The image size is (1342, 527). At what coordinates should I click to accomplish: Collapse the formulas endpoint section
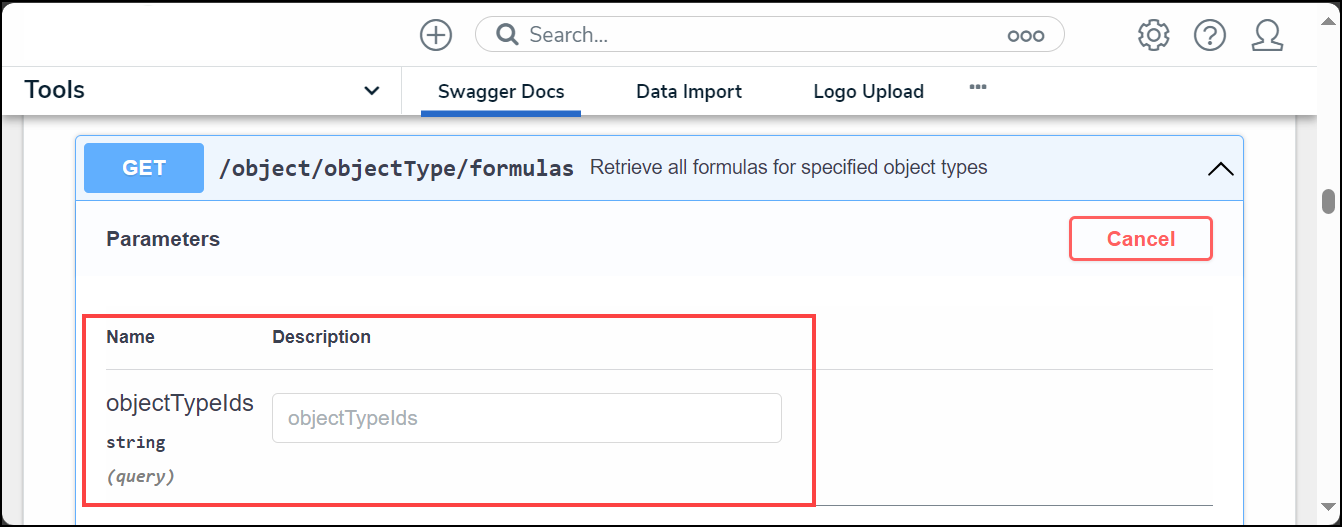coord(1220,168)
